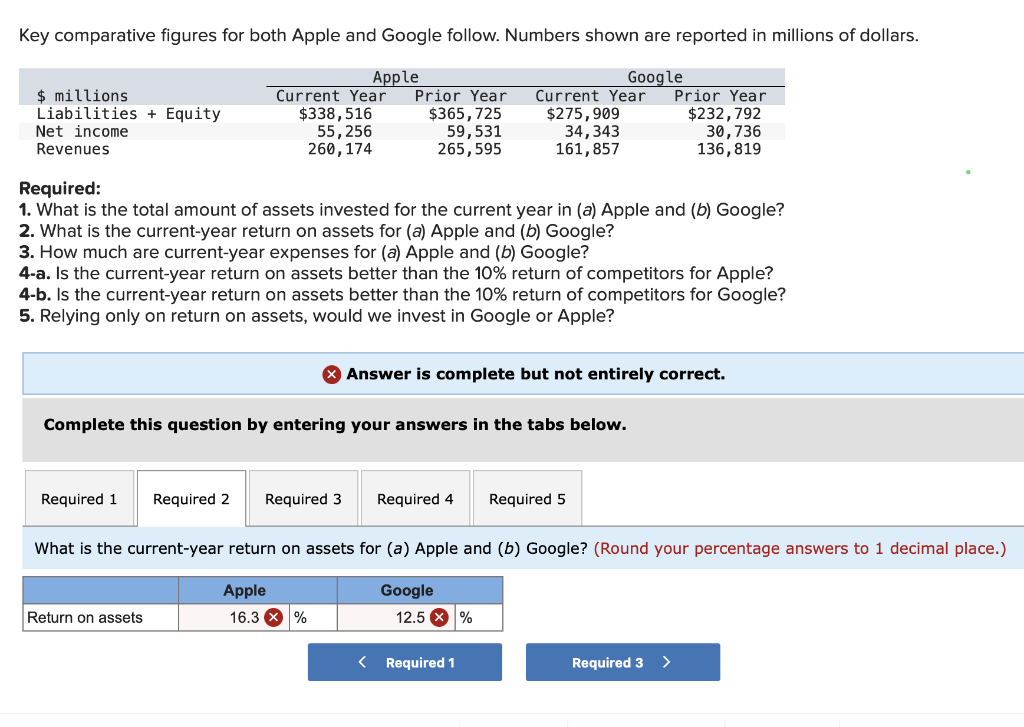
Task: Select the Required 2 tab
Action: pos(191,498)
